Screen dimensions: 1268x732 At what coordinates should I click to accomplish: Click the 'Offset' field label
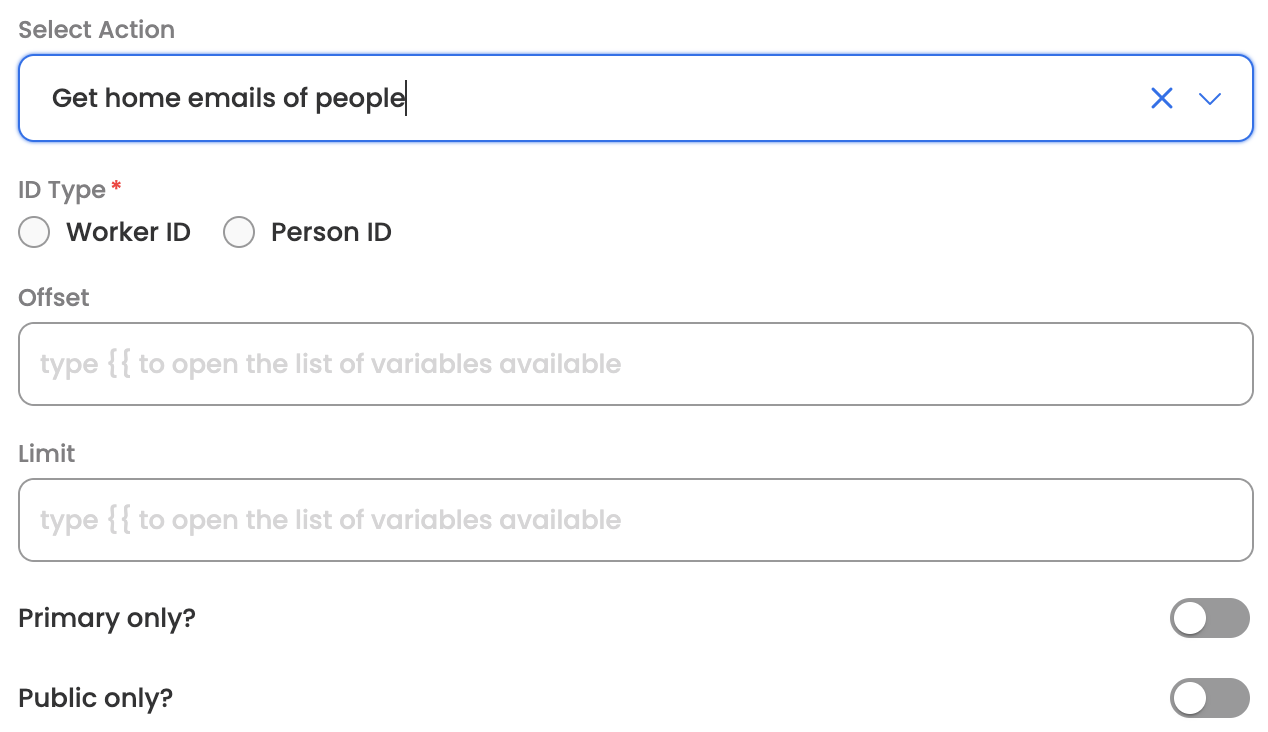[54, 298]
